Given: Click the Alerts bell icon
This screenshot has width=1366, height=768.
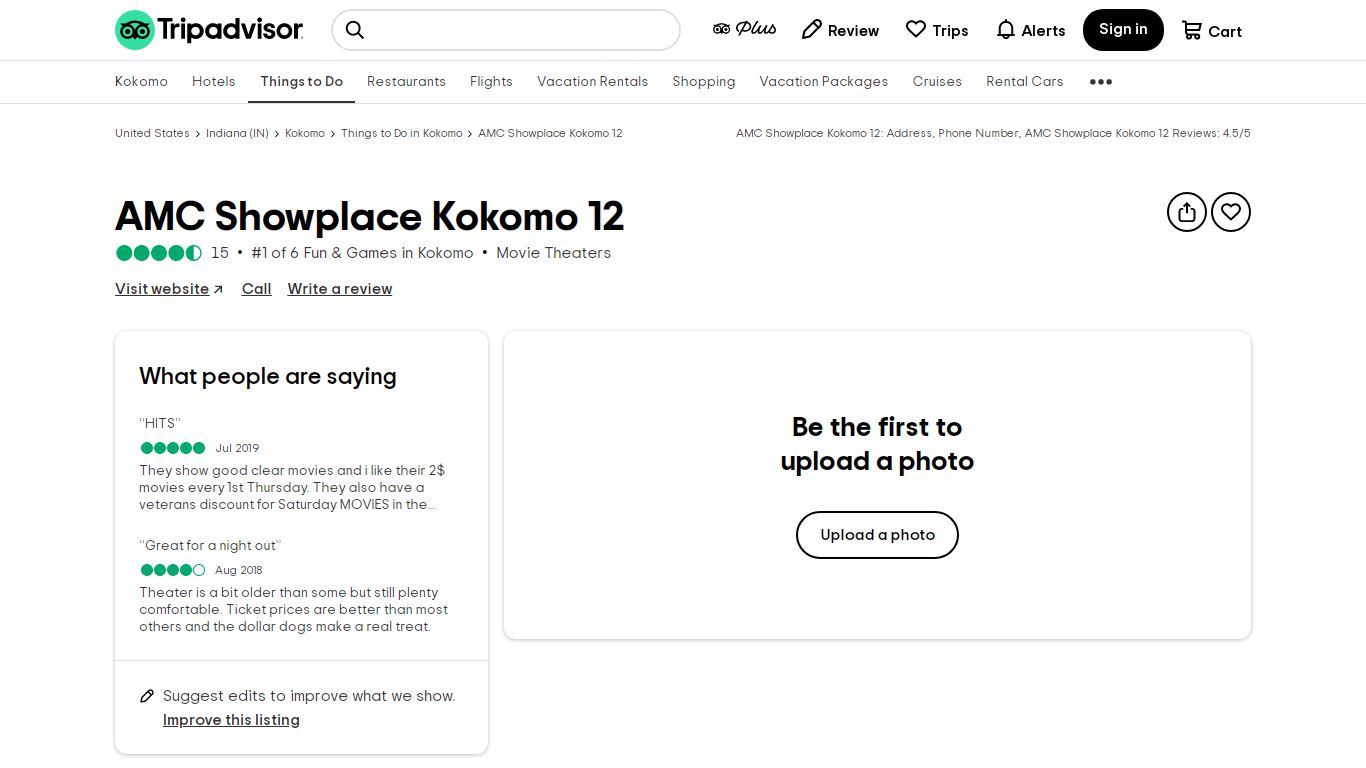Looking at the screenshot, I should pyautogui.click(x=1006, y=30).
